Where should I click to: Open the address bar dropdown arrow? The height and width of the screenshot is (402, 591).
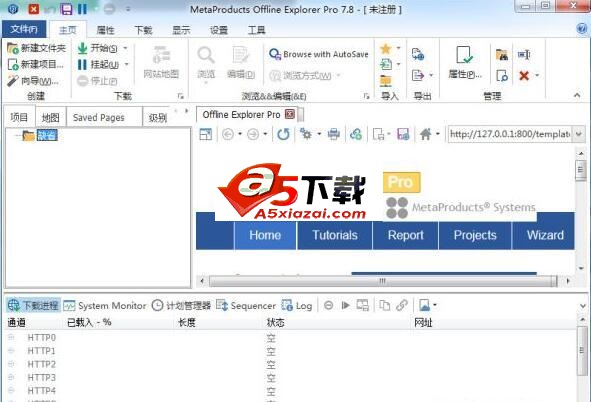[579, 134]
